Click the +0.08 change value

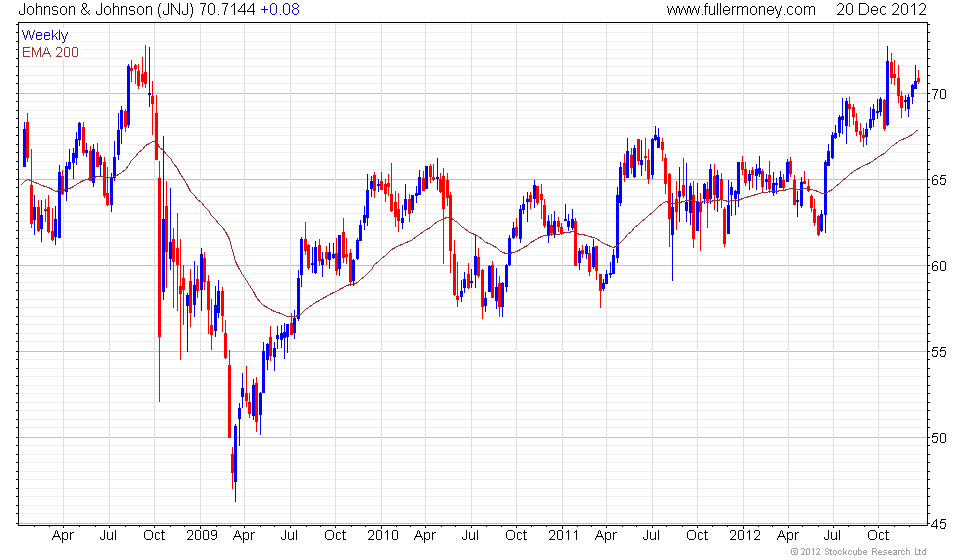(x=279, y=9)
